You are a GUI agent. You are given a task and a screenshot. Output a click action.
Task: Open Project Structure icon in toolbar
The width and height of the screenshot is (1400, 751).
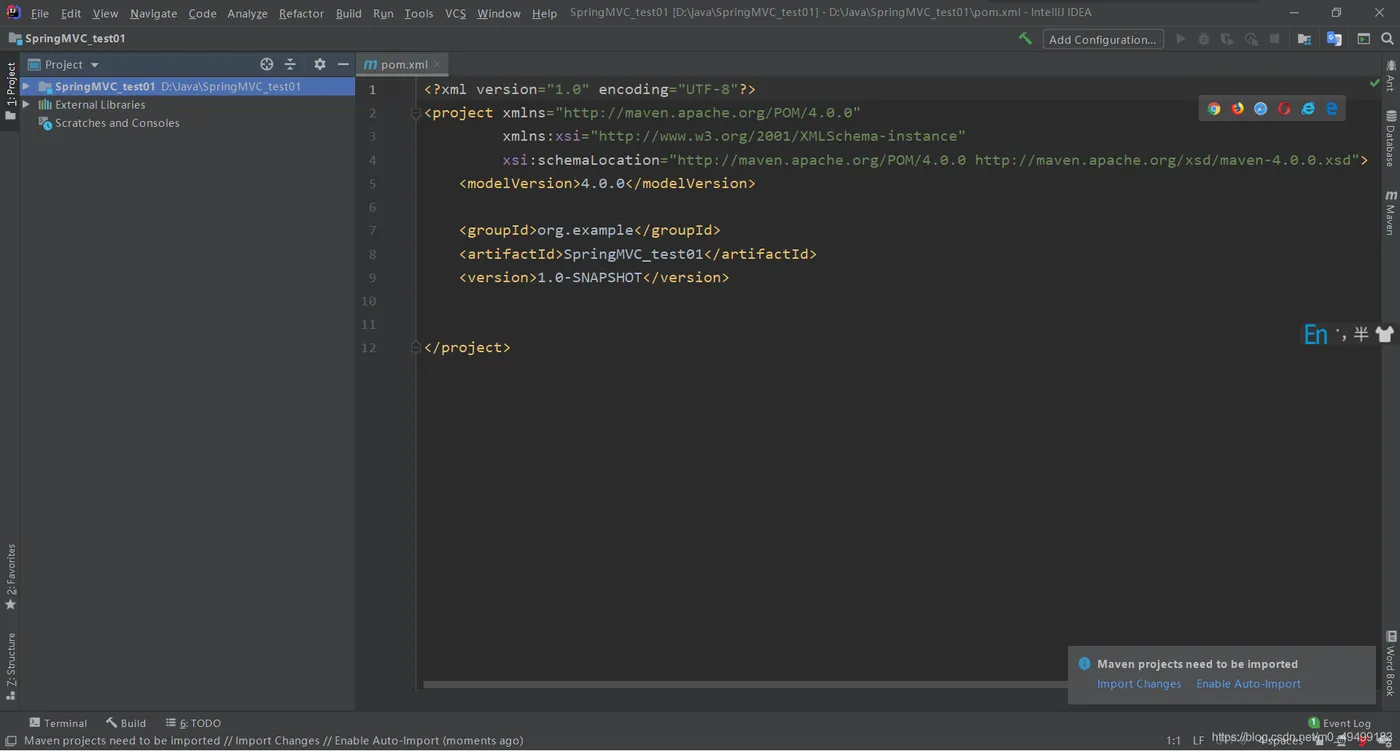point(1304,39)
